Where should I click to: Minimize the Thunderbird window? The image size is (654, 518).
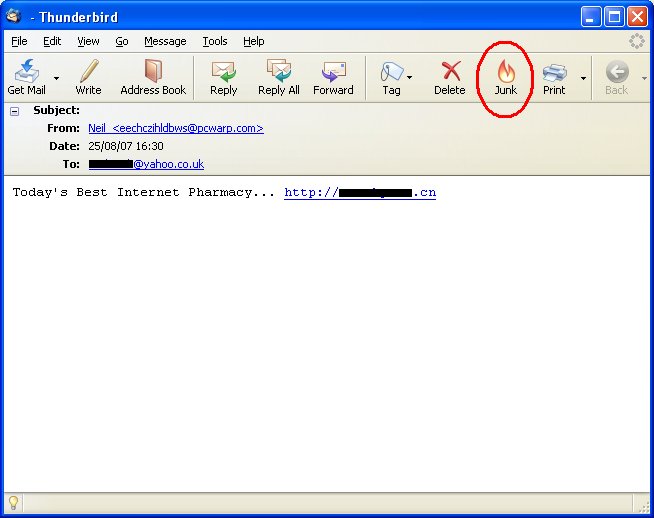(x=591, y=17)
